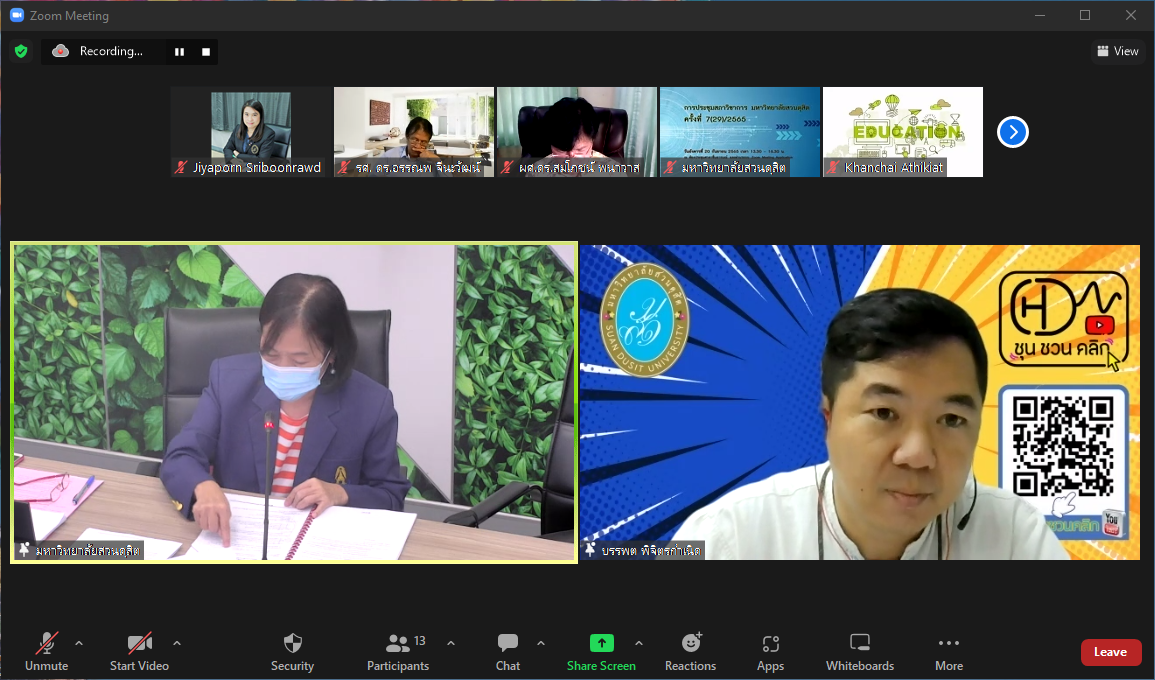Click the green encryption shield icon
The image size is (1155, 680).
point(21,51)
